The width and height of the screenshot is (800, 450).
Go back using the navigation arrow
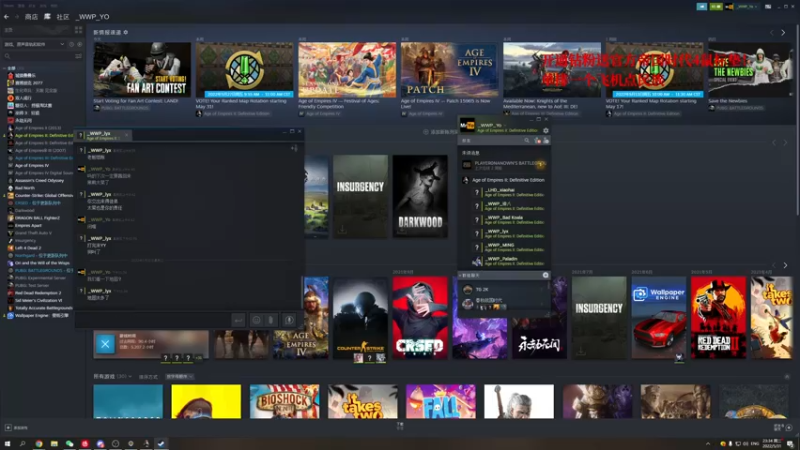point(6,17)
